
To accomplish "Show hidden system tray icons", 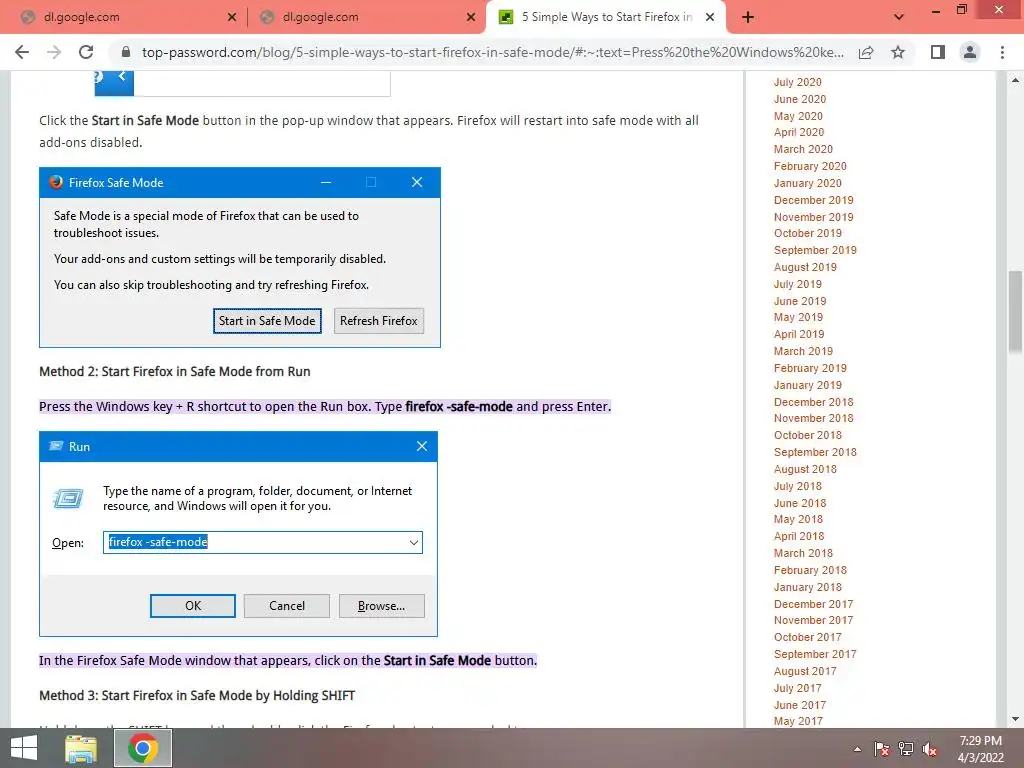I will click(857, 749).
